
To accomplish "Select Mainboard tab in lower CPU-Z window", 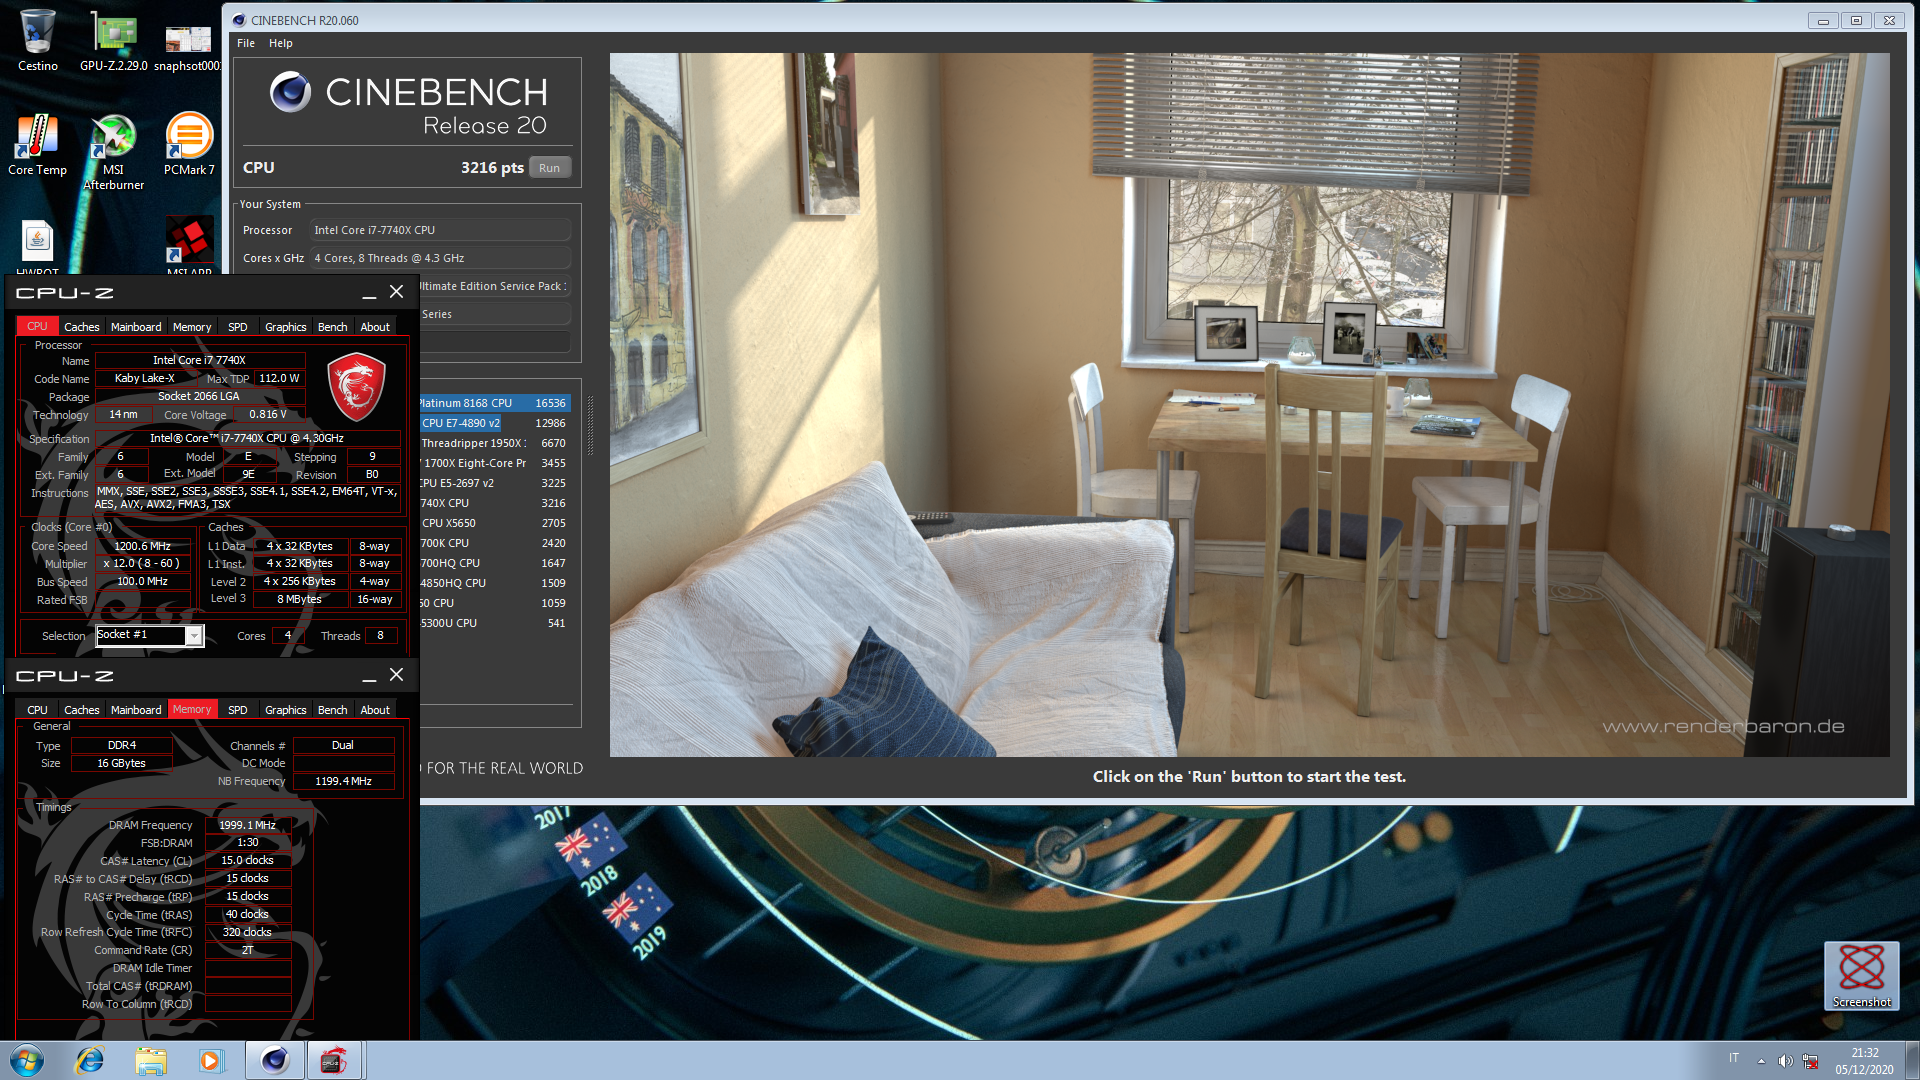I will pos(136,710).
